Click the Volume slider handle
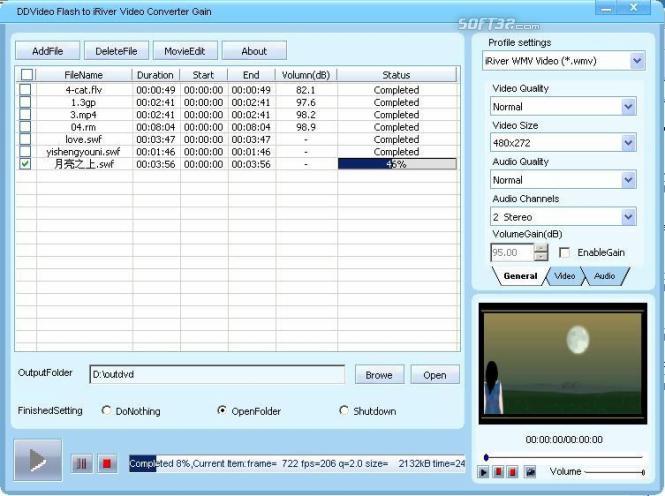Image resolution: width=665 pixels, height=496 pixels. pyautogui.click(x=643, y=472)
